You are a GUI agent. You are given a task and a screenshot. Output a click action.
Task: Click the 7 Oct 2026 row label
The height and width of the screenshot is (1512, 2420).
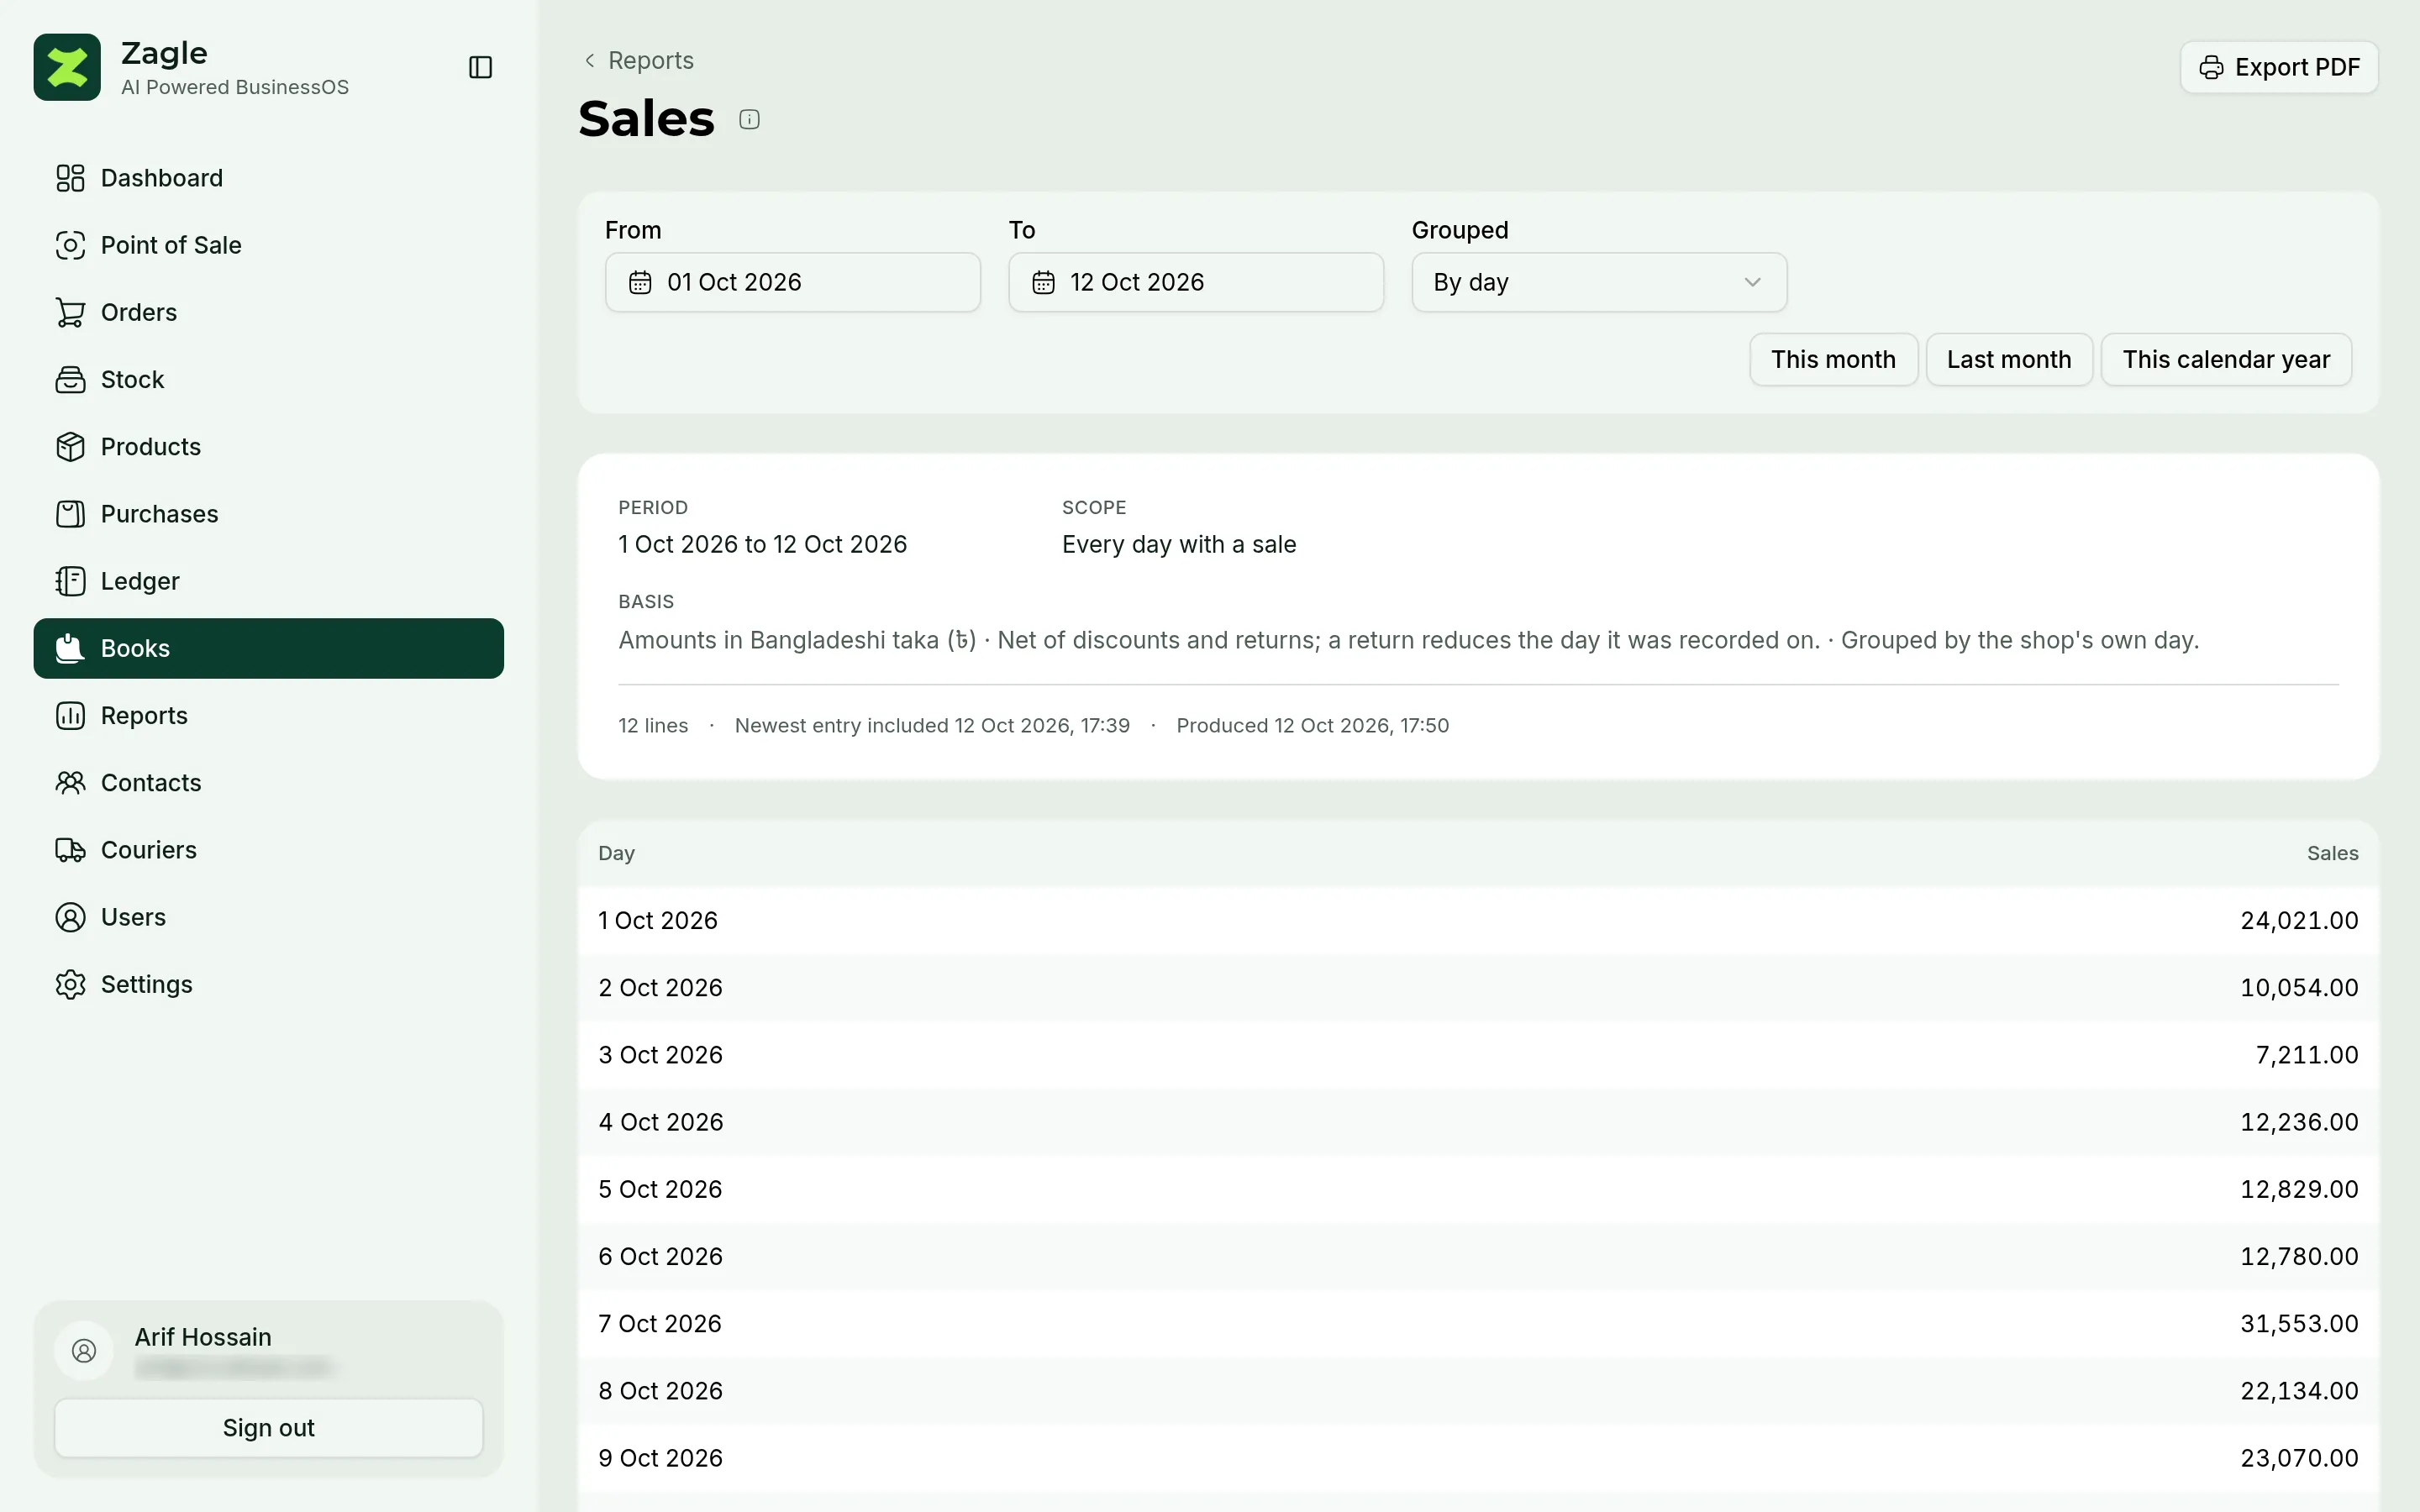[660, 1323]
